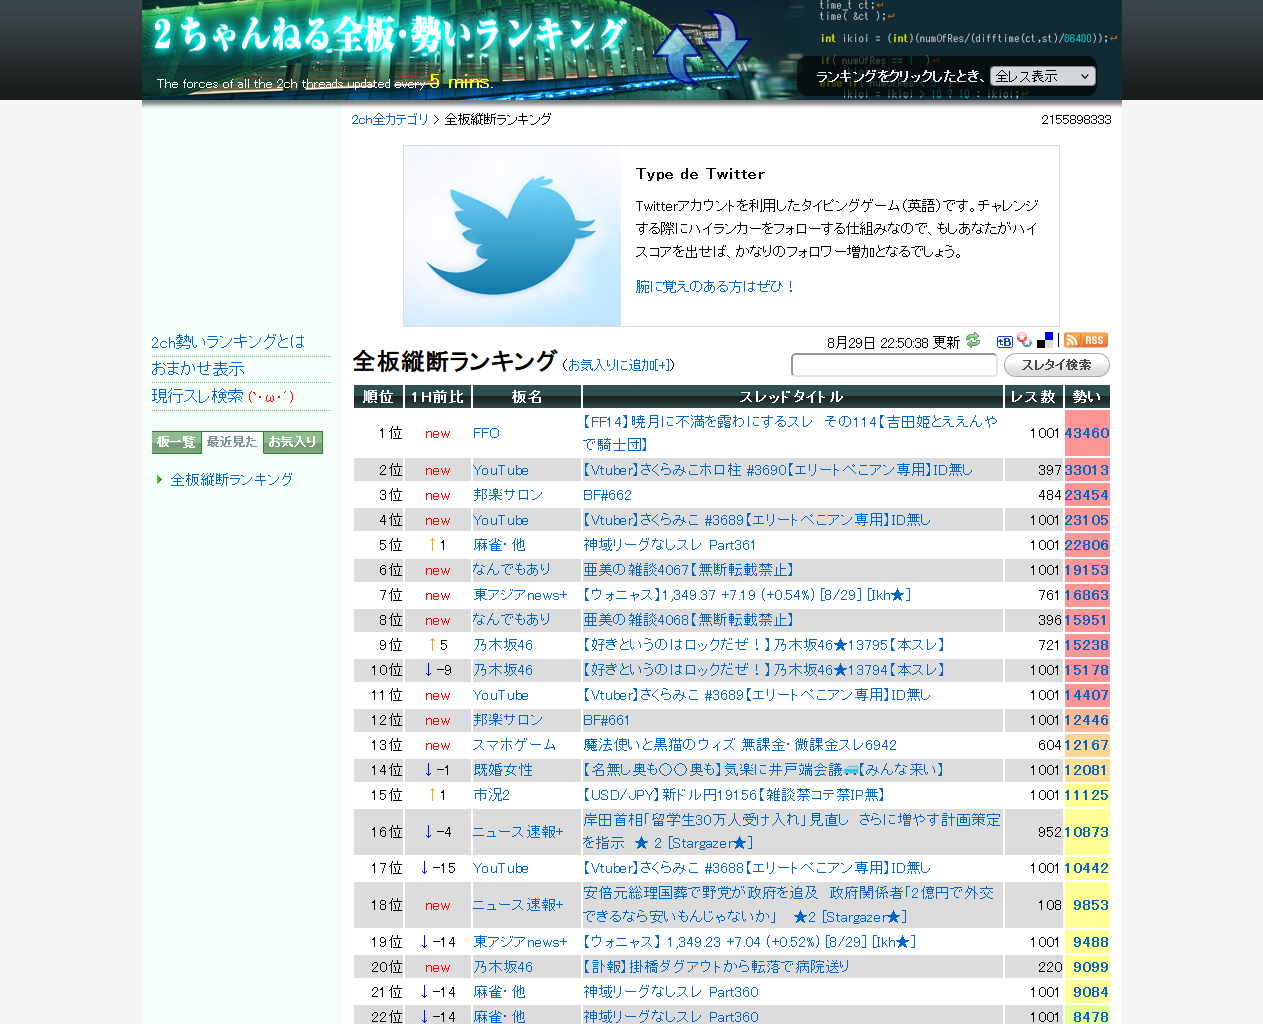This screenshot has width=1263, height=1024.
Task: Open 全板縦断ランキング in sidebar tree
Action: 231,480
